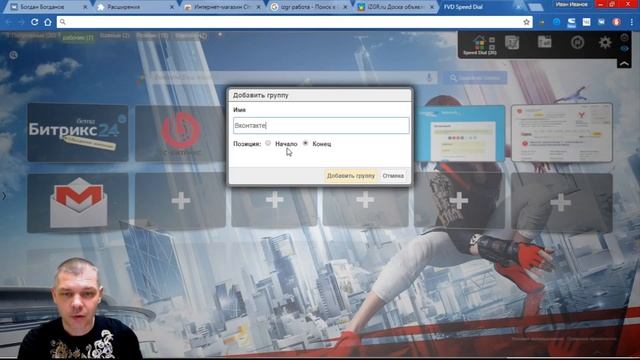Confirm with Добавить группу button

point(351,176)
